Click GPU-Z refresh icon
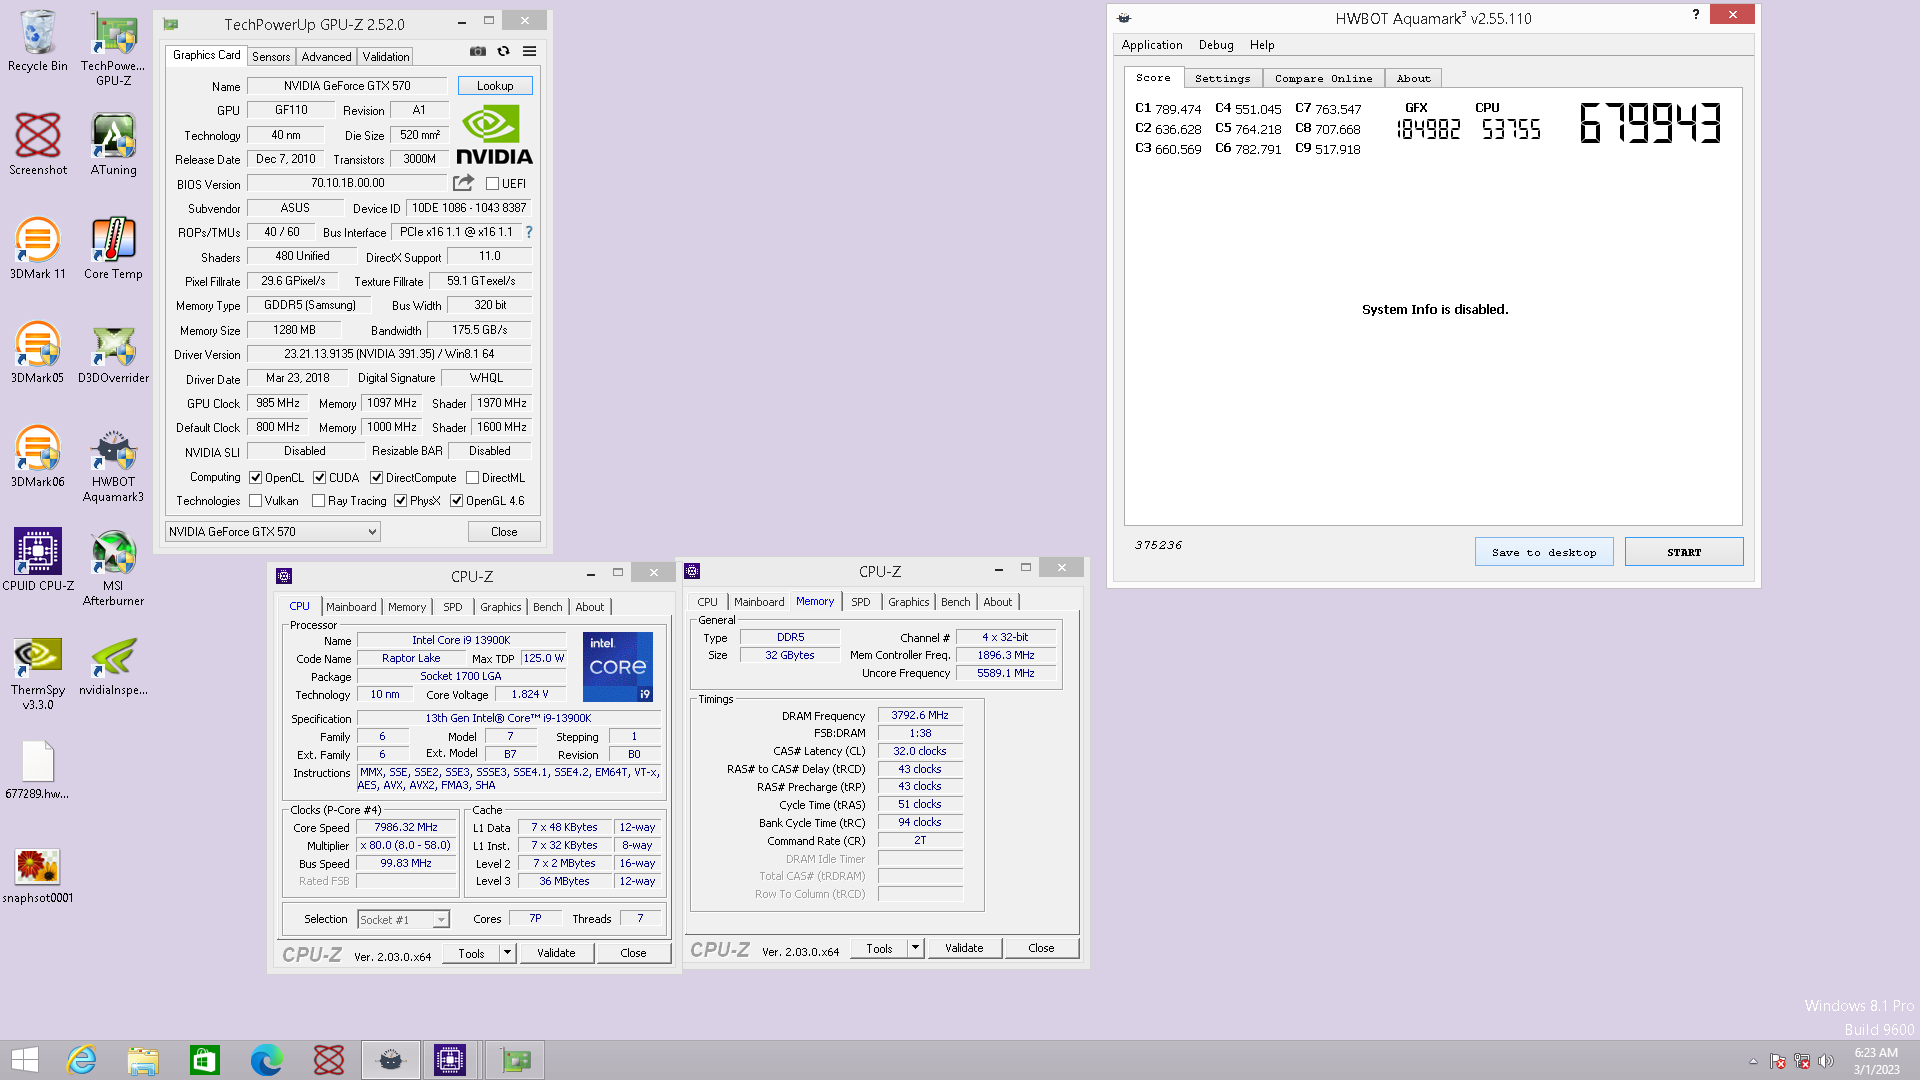Image resolution: width=1920 pixels, height=1080 pixels. tap(504, 51)
